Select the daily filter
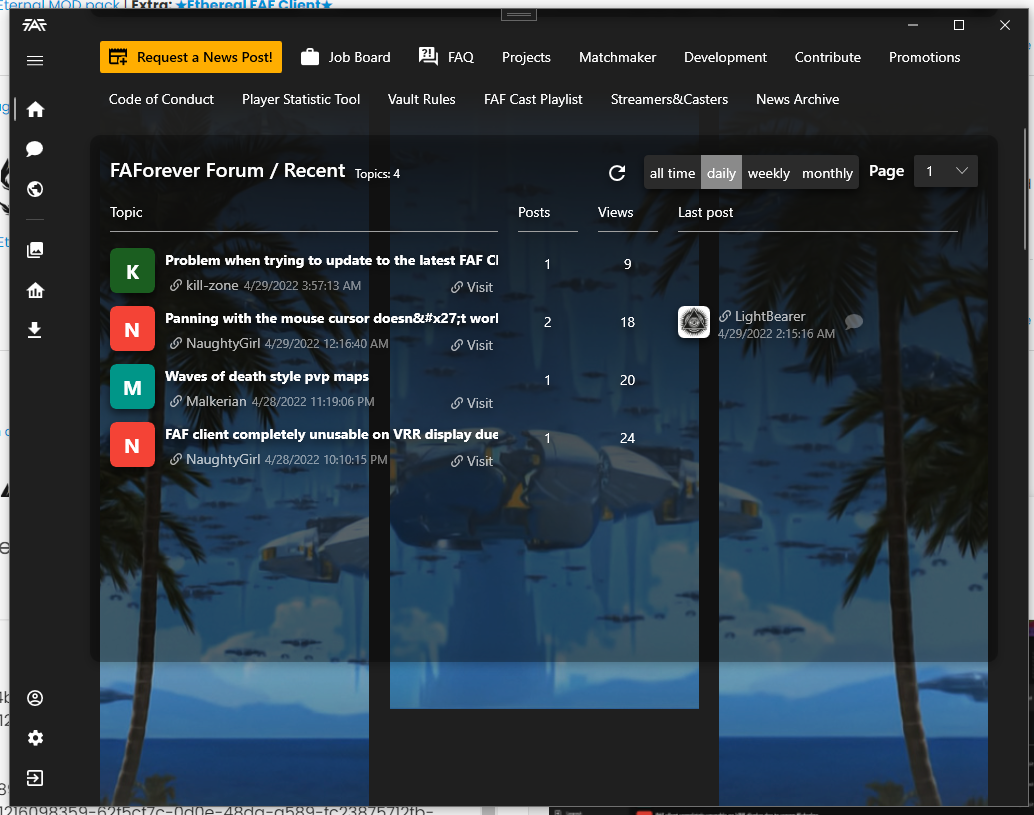This screenshot has height=815, width=1034. tap(721, 173)
